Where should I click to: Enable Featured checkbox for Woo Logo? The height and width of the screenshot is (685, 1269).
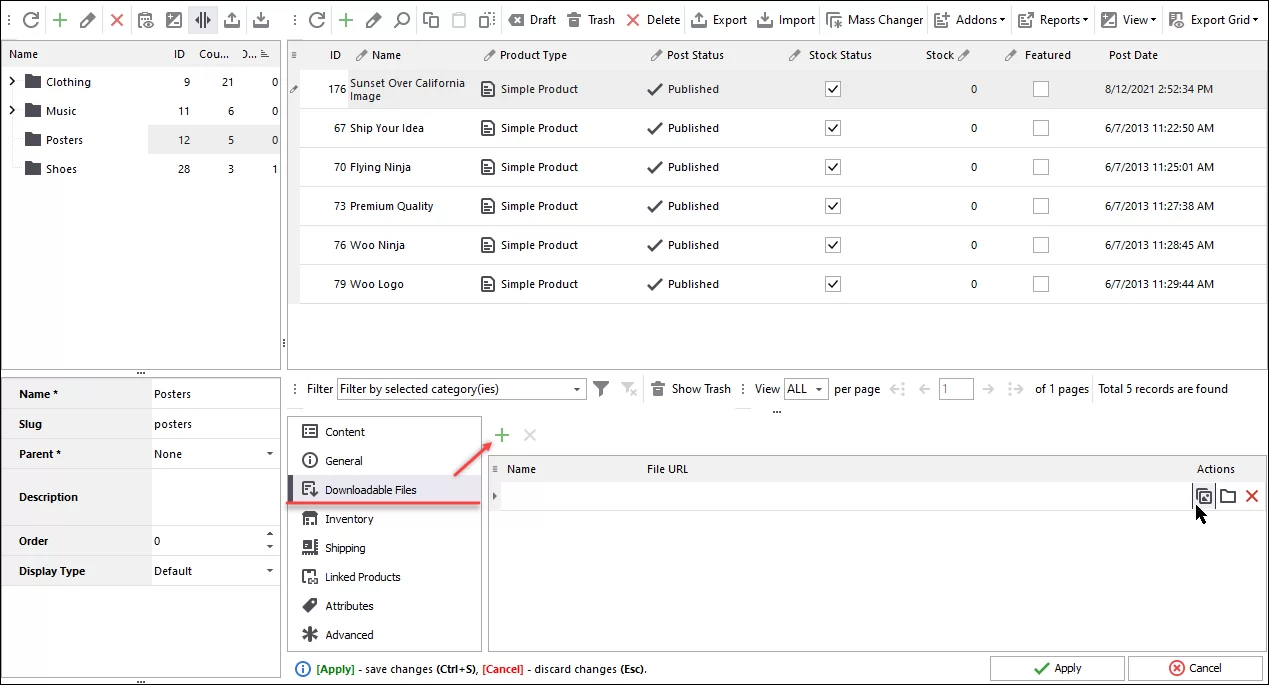1040,283
